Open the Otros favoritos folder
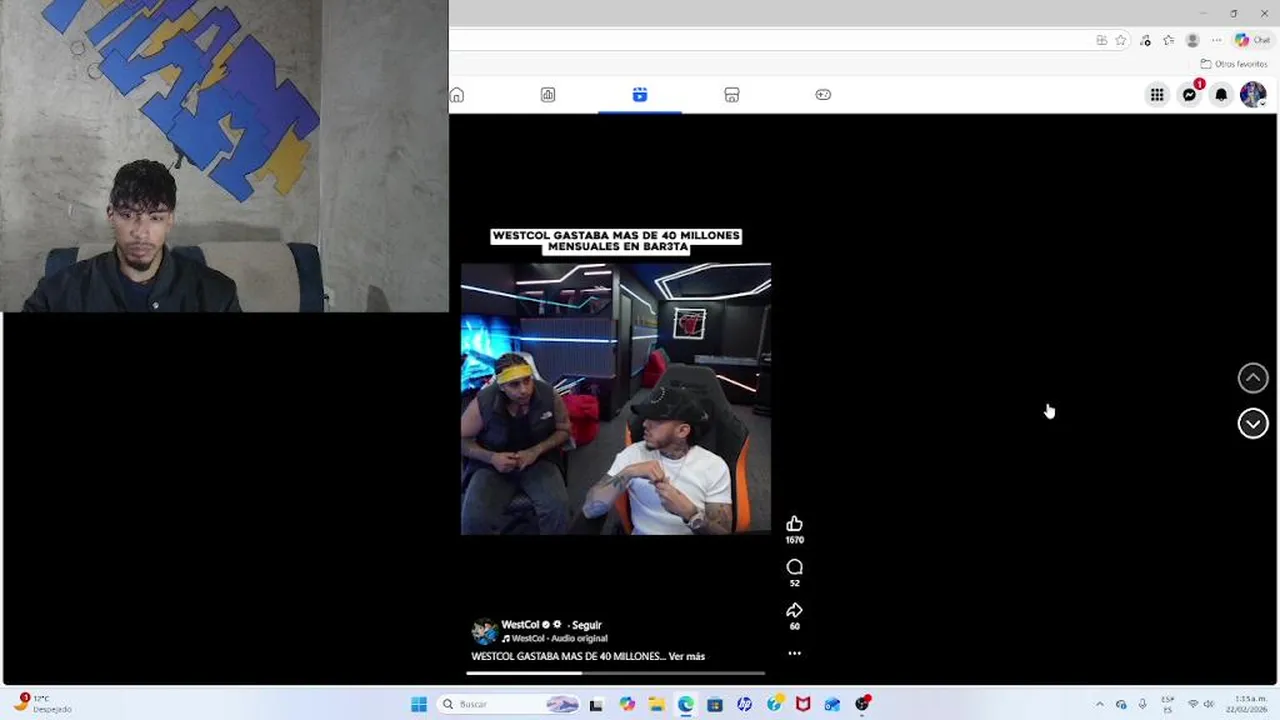The image size is (1280, 720). 1233,64
